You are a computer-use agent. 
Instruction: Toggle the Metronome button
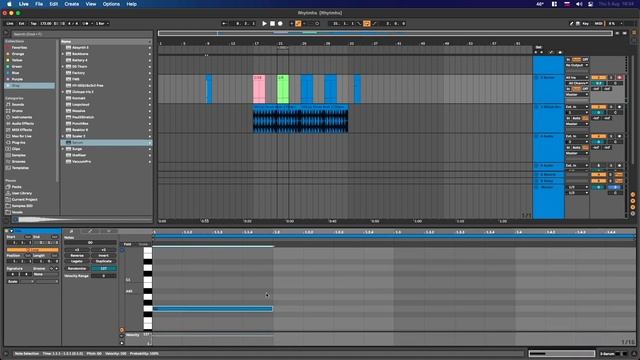tap(85, 24)
